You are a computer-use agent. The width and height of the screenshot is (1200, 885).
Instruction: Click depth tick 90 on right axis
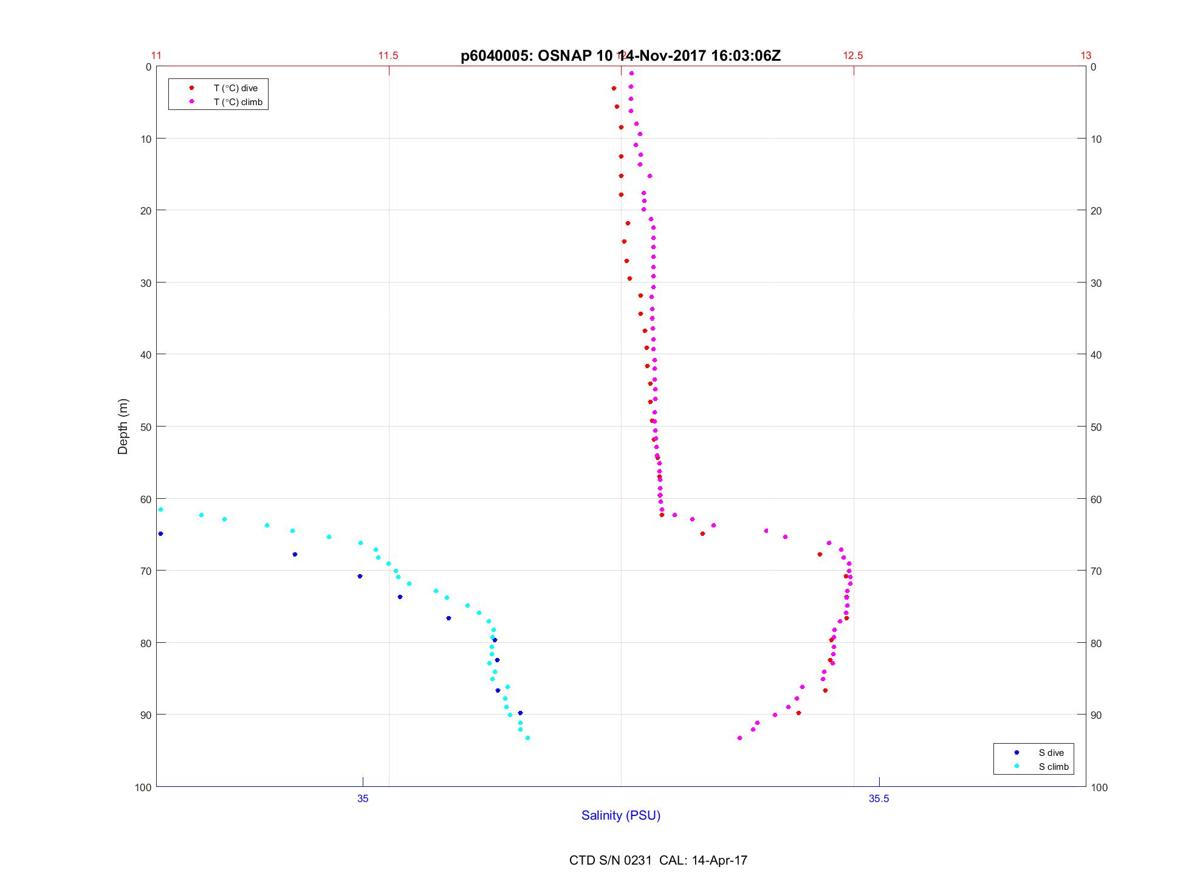click(1097, 715)
